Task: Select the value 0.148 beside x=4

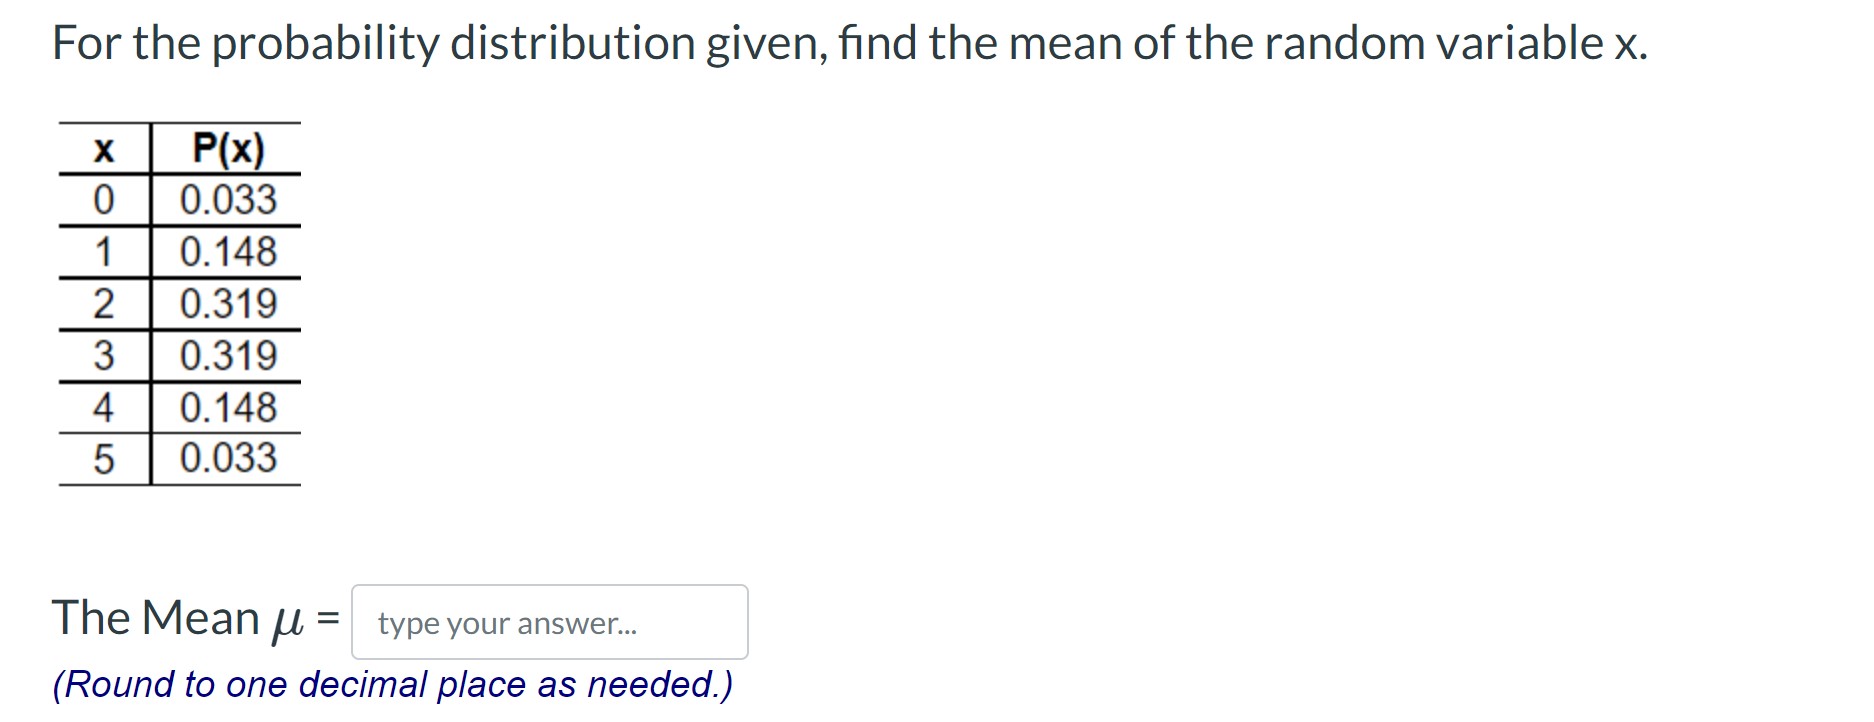Action: coord(227,406)
